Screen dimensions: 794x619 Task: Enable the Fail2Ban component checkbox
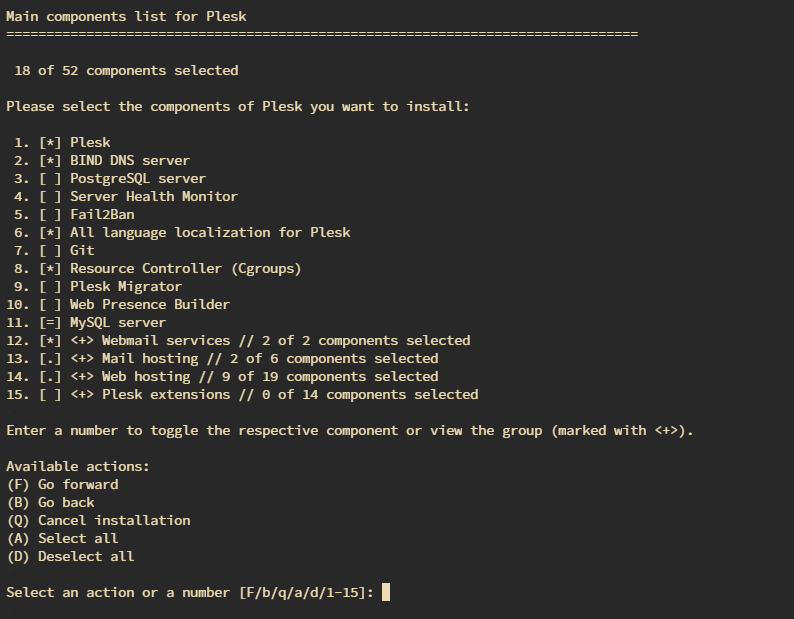click(50, 214)
